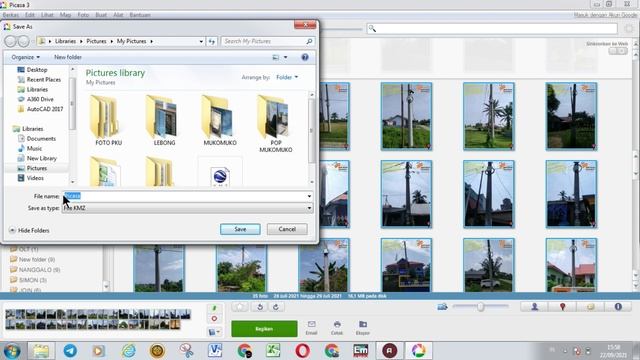Open the Save as type dropdown
The height and width of the screenshot is (360, 640).
click(309, 208)
